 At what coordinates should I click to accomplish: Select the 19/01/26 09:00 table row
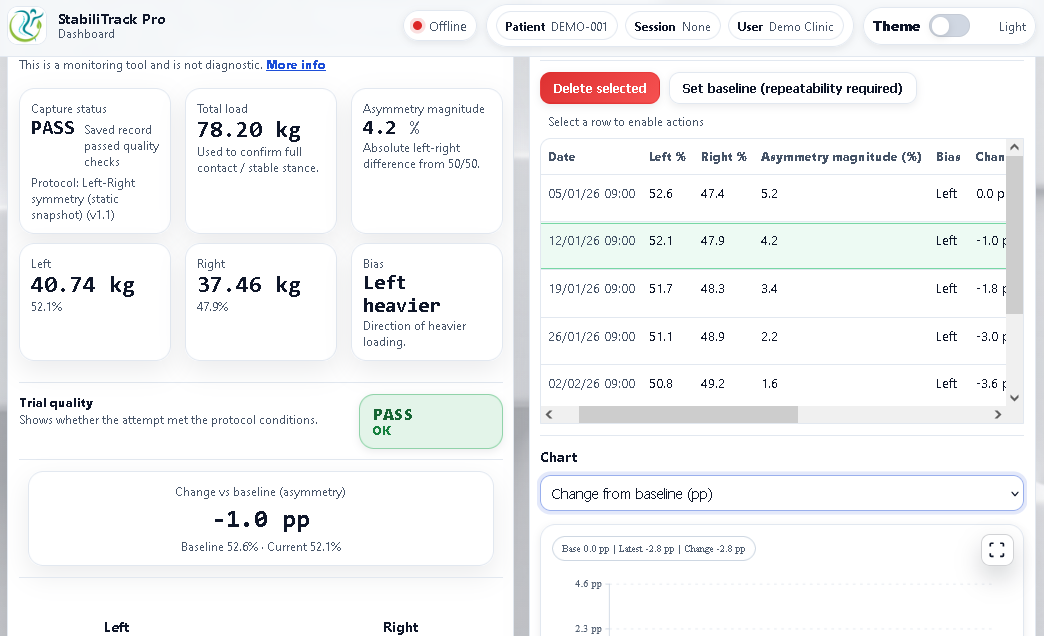[x=773, y=293]
